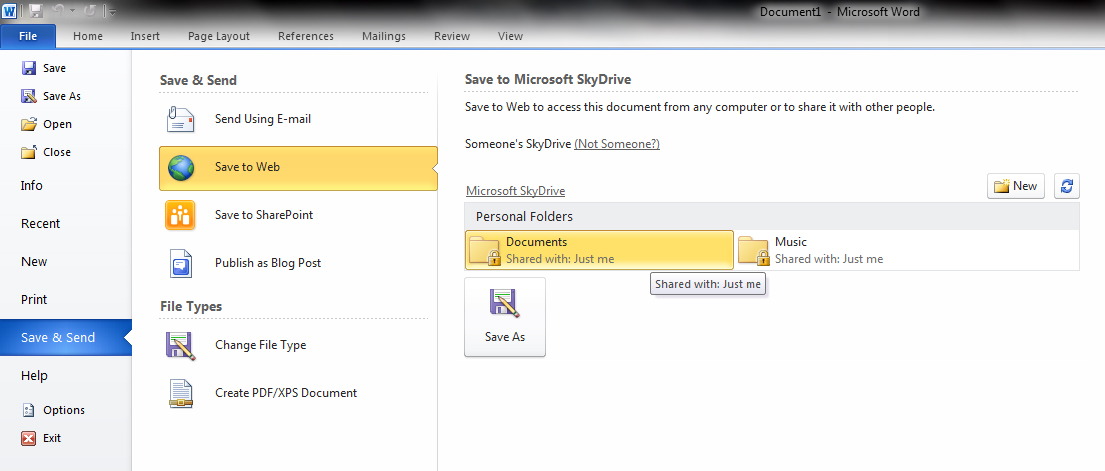Select the Save to Web globe icon
Screen dimensions: 1105x471
(181, 167)
